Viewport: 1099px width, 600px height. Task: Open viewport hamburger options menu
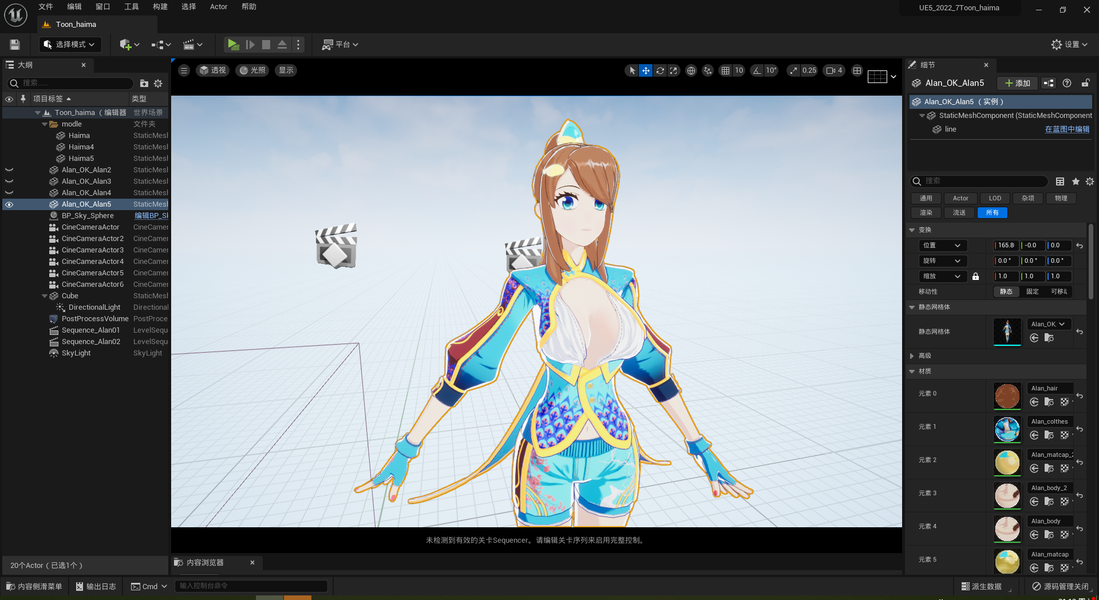(184, 70)
